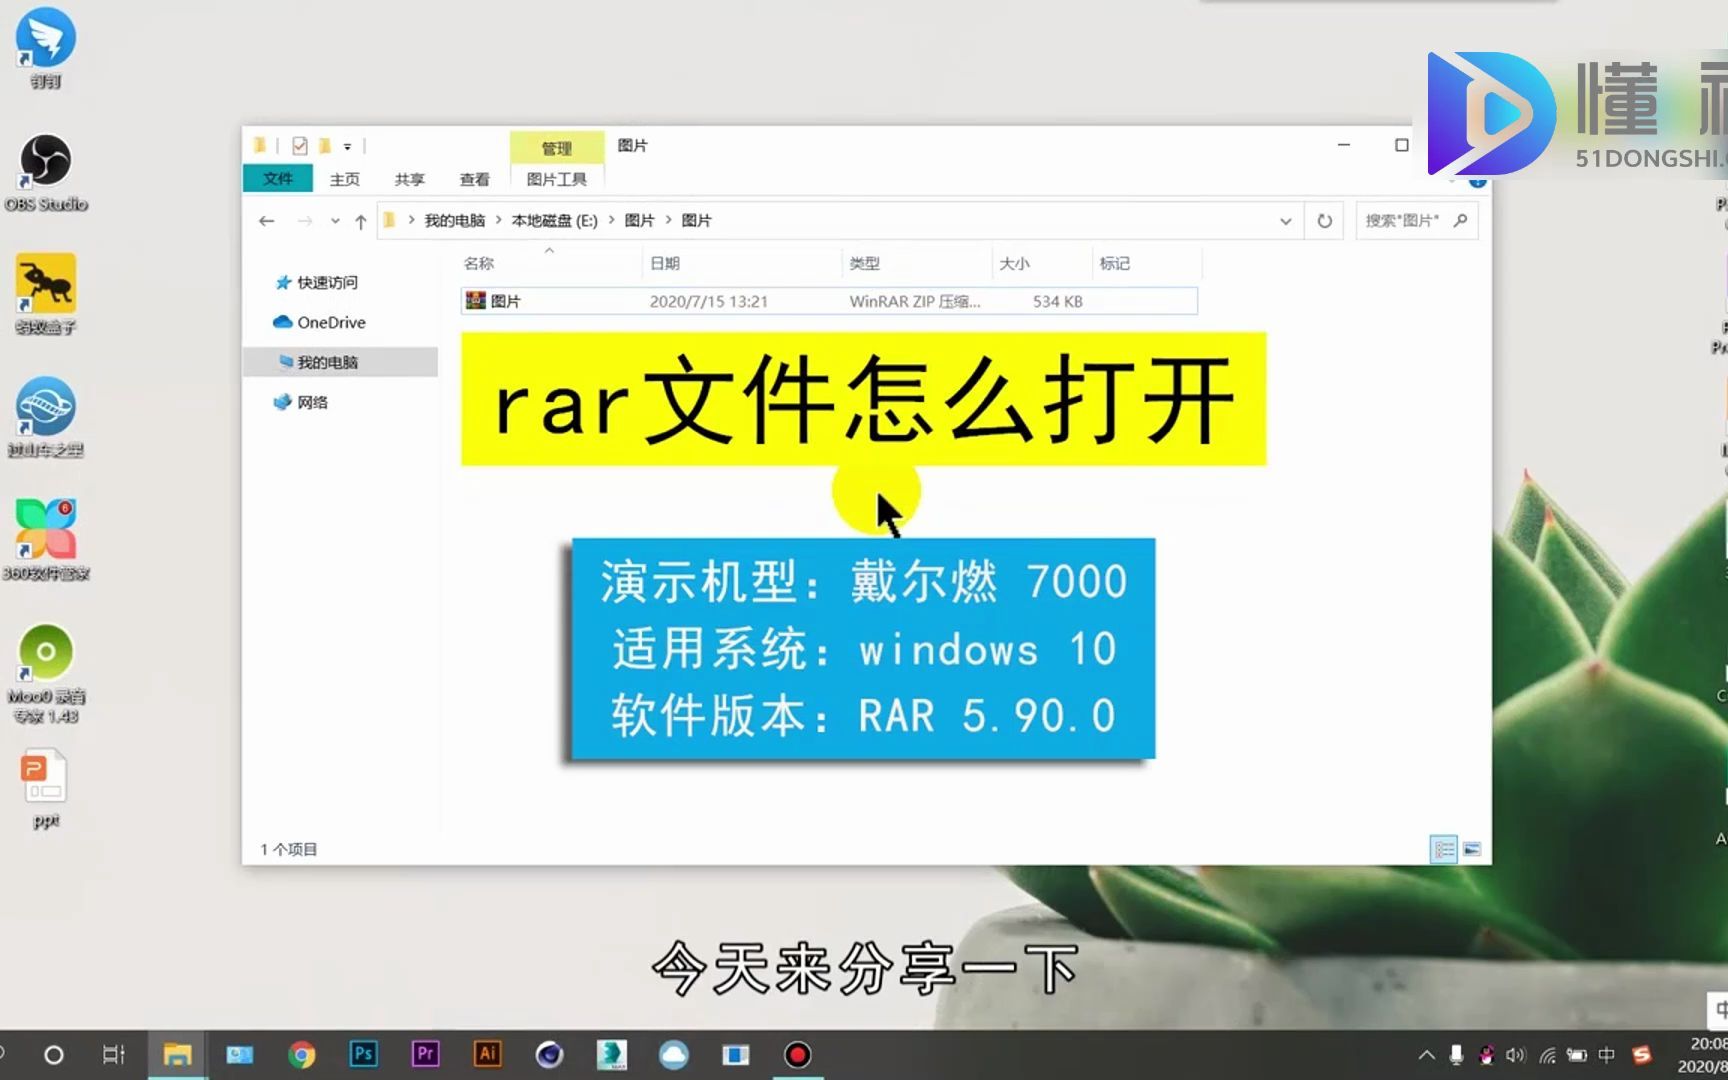Open Photoshop from the taskbar
The height and width of the screenshot is (1080, 1728).
363,1054
